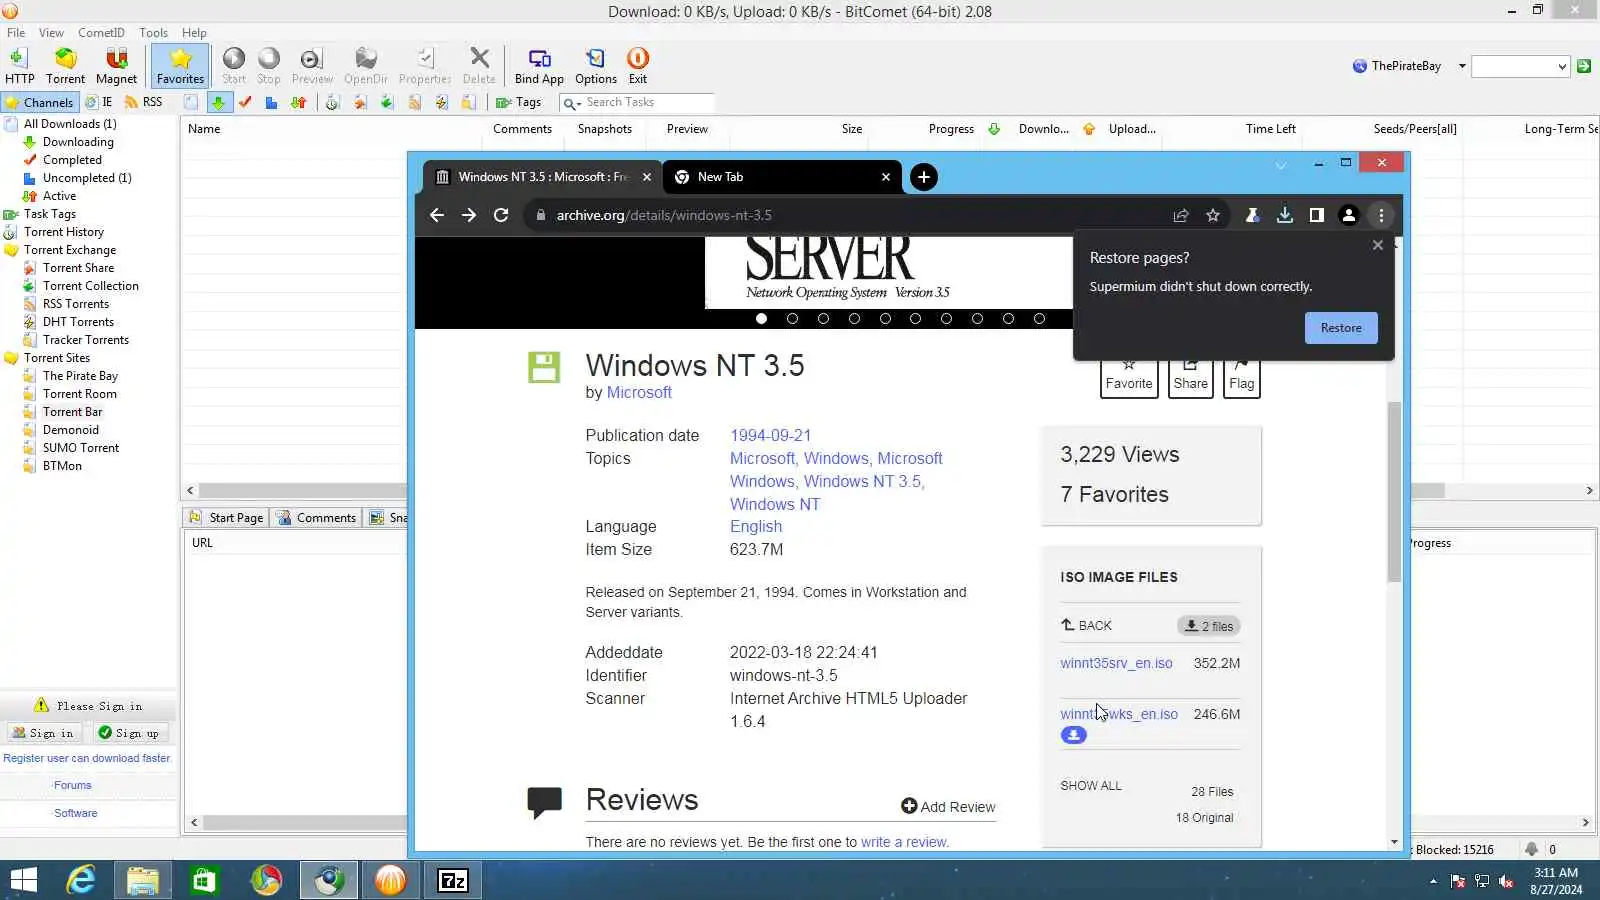Screen dimensions: 1600x900
Task: Open the browser profile avatar icon
Action: coord(1349,215)
